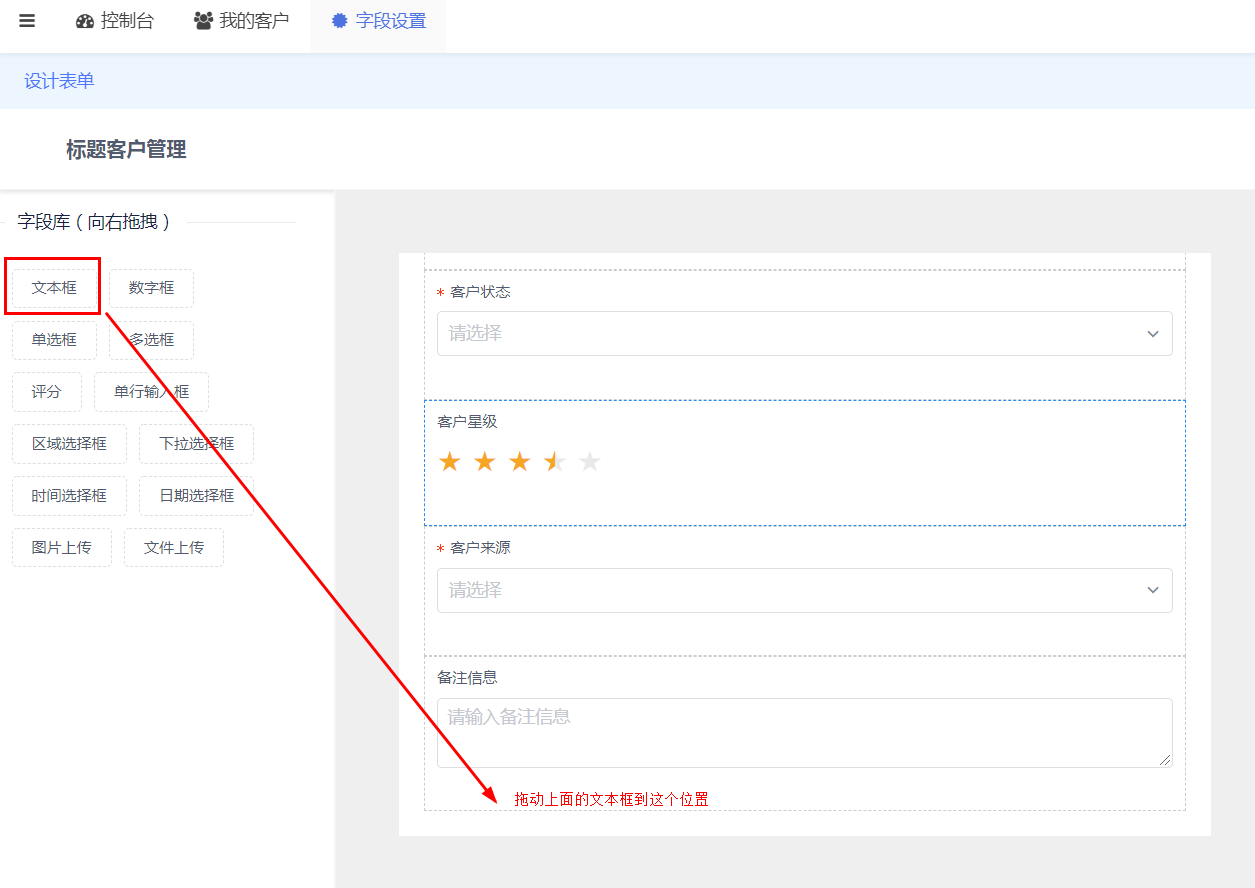Image resolution: width=1255 pixels, height=888 pixels.
Task: Toggle the hamburger sidebar menu icon
Action: [x=27, y=21]
